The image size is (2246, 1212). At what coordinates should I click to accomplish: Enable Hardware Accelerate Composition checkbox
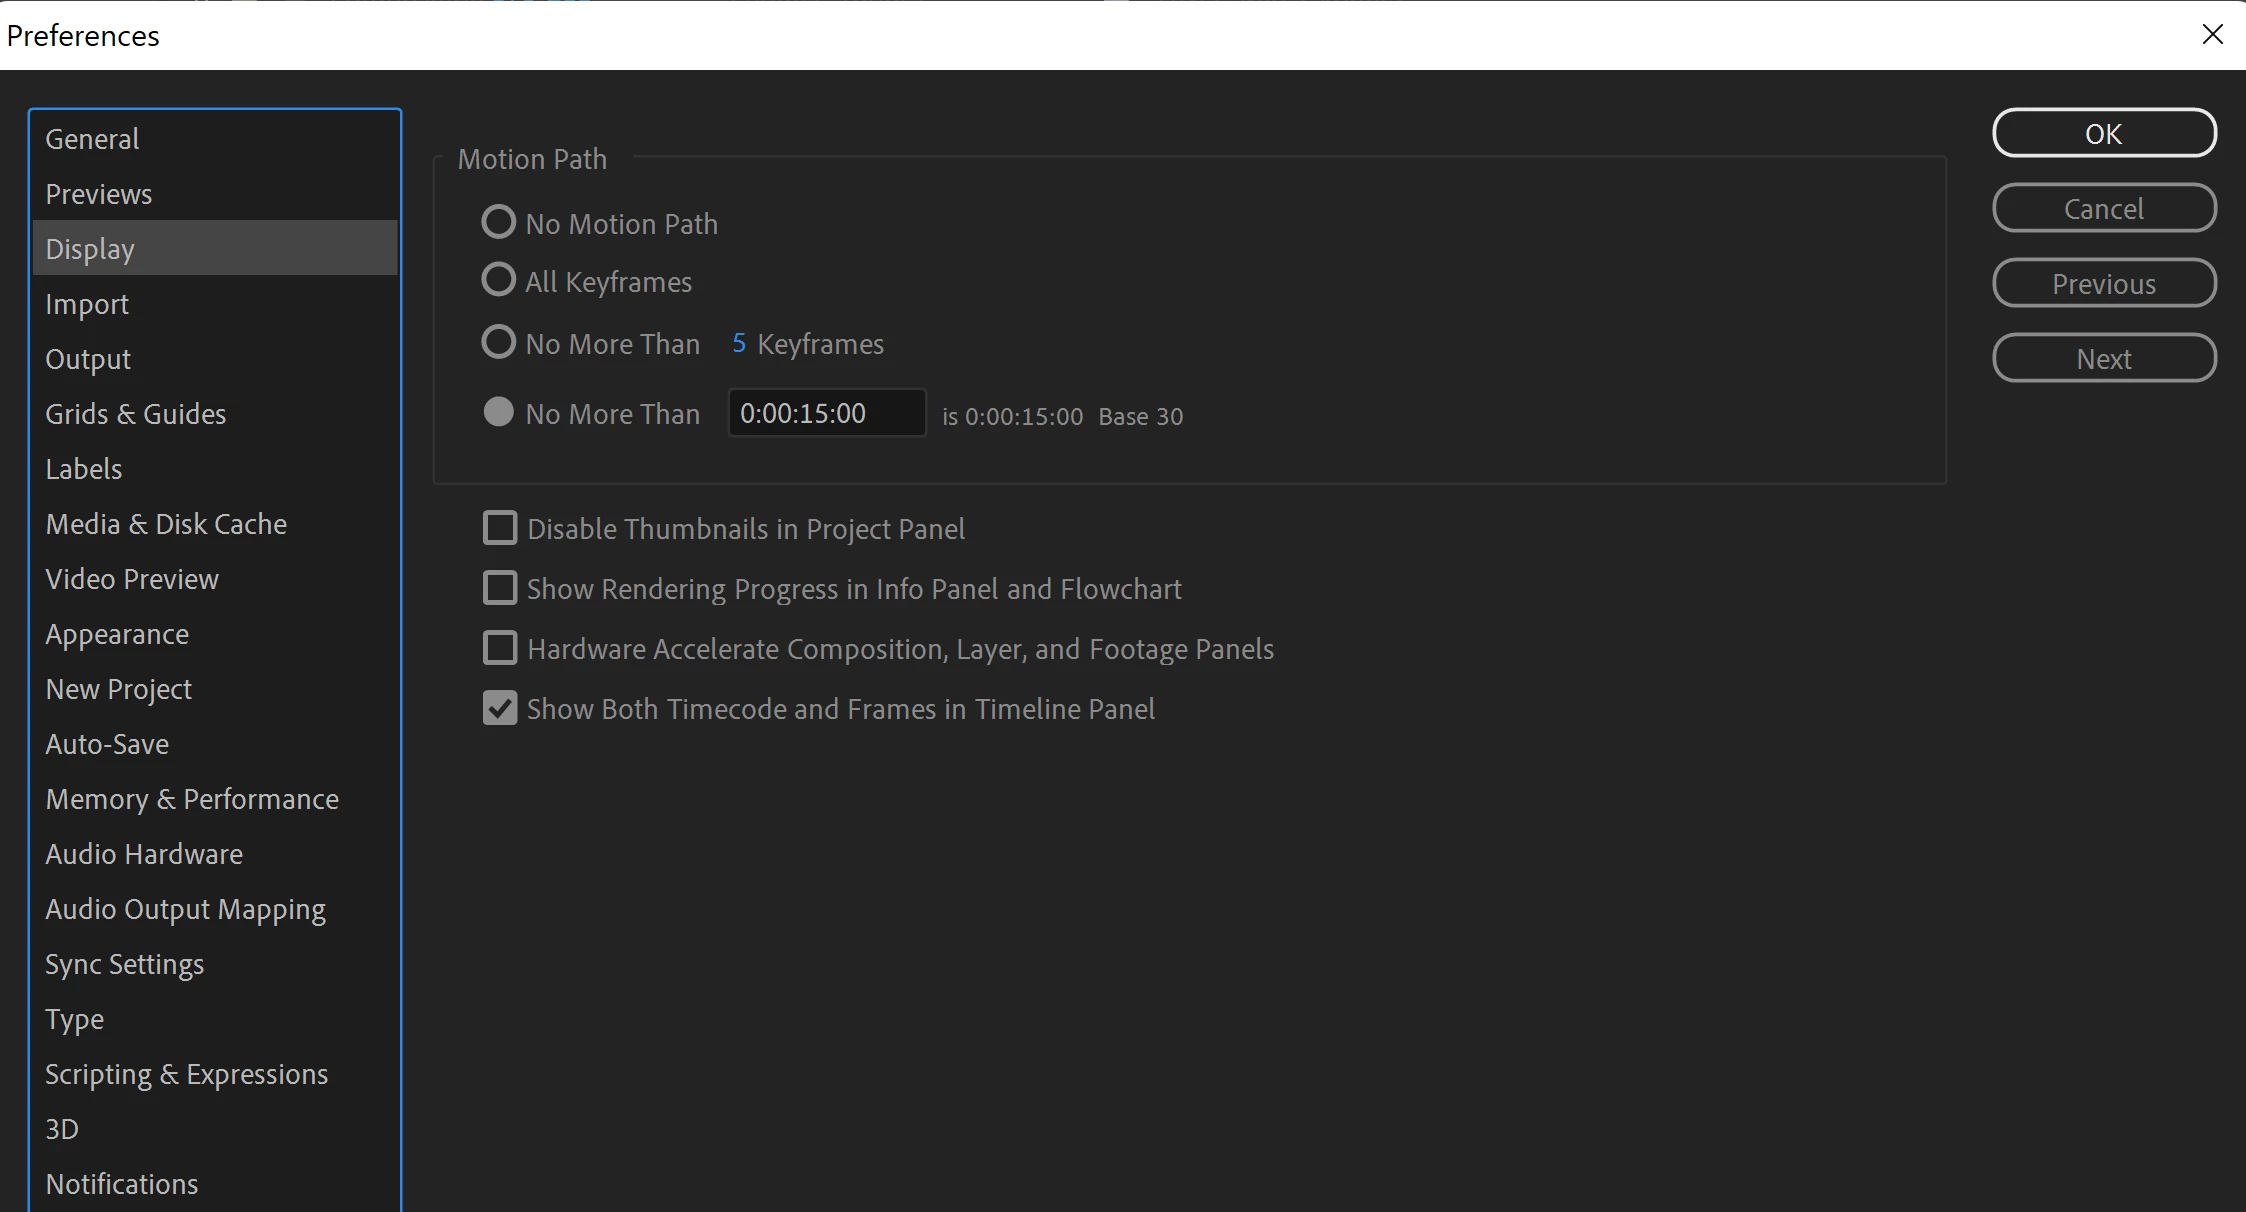[500, 648]
